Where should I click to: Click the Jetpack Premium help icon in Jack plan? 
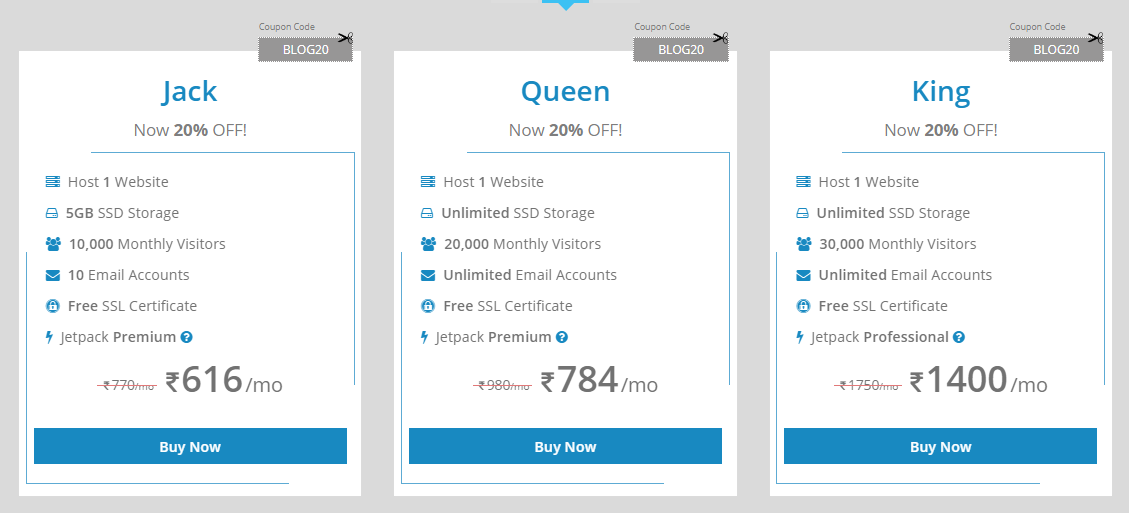click(x=186, y=336)
